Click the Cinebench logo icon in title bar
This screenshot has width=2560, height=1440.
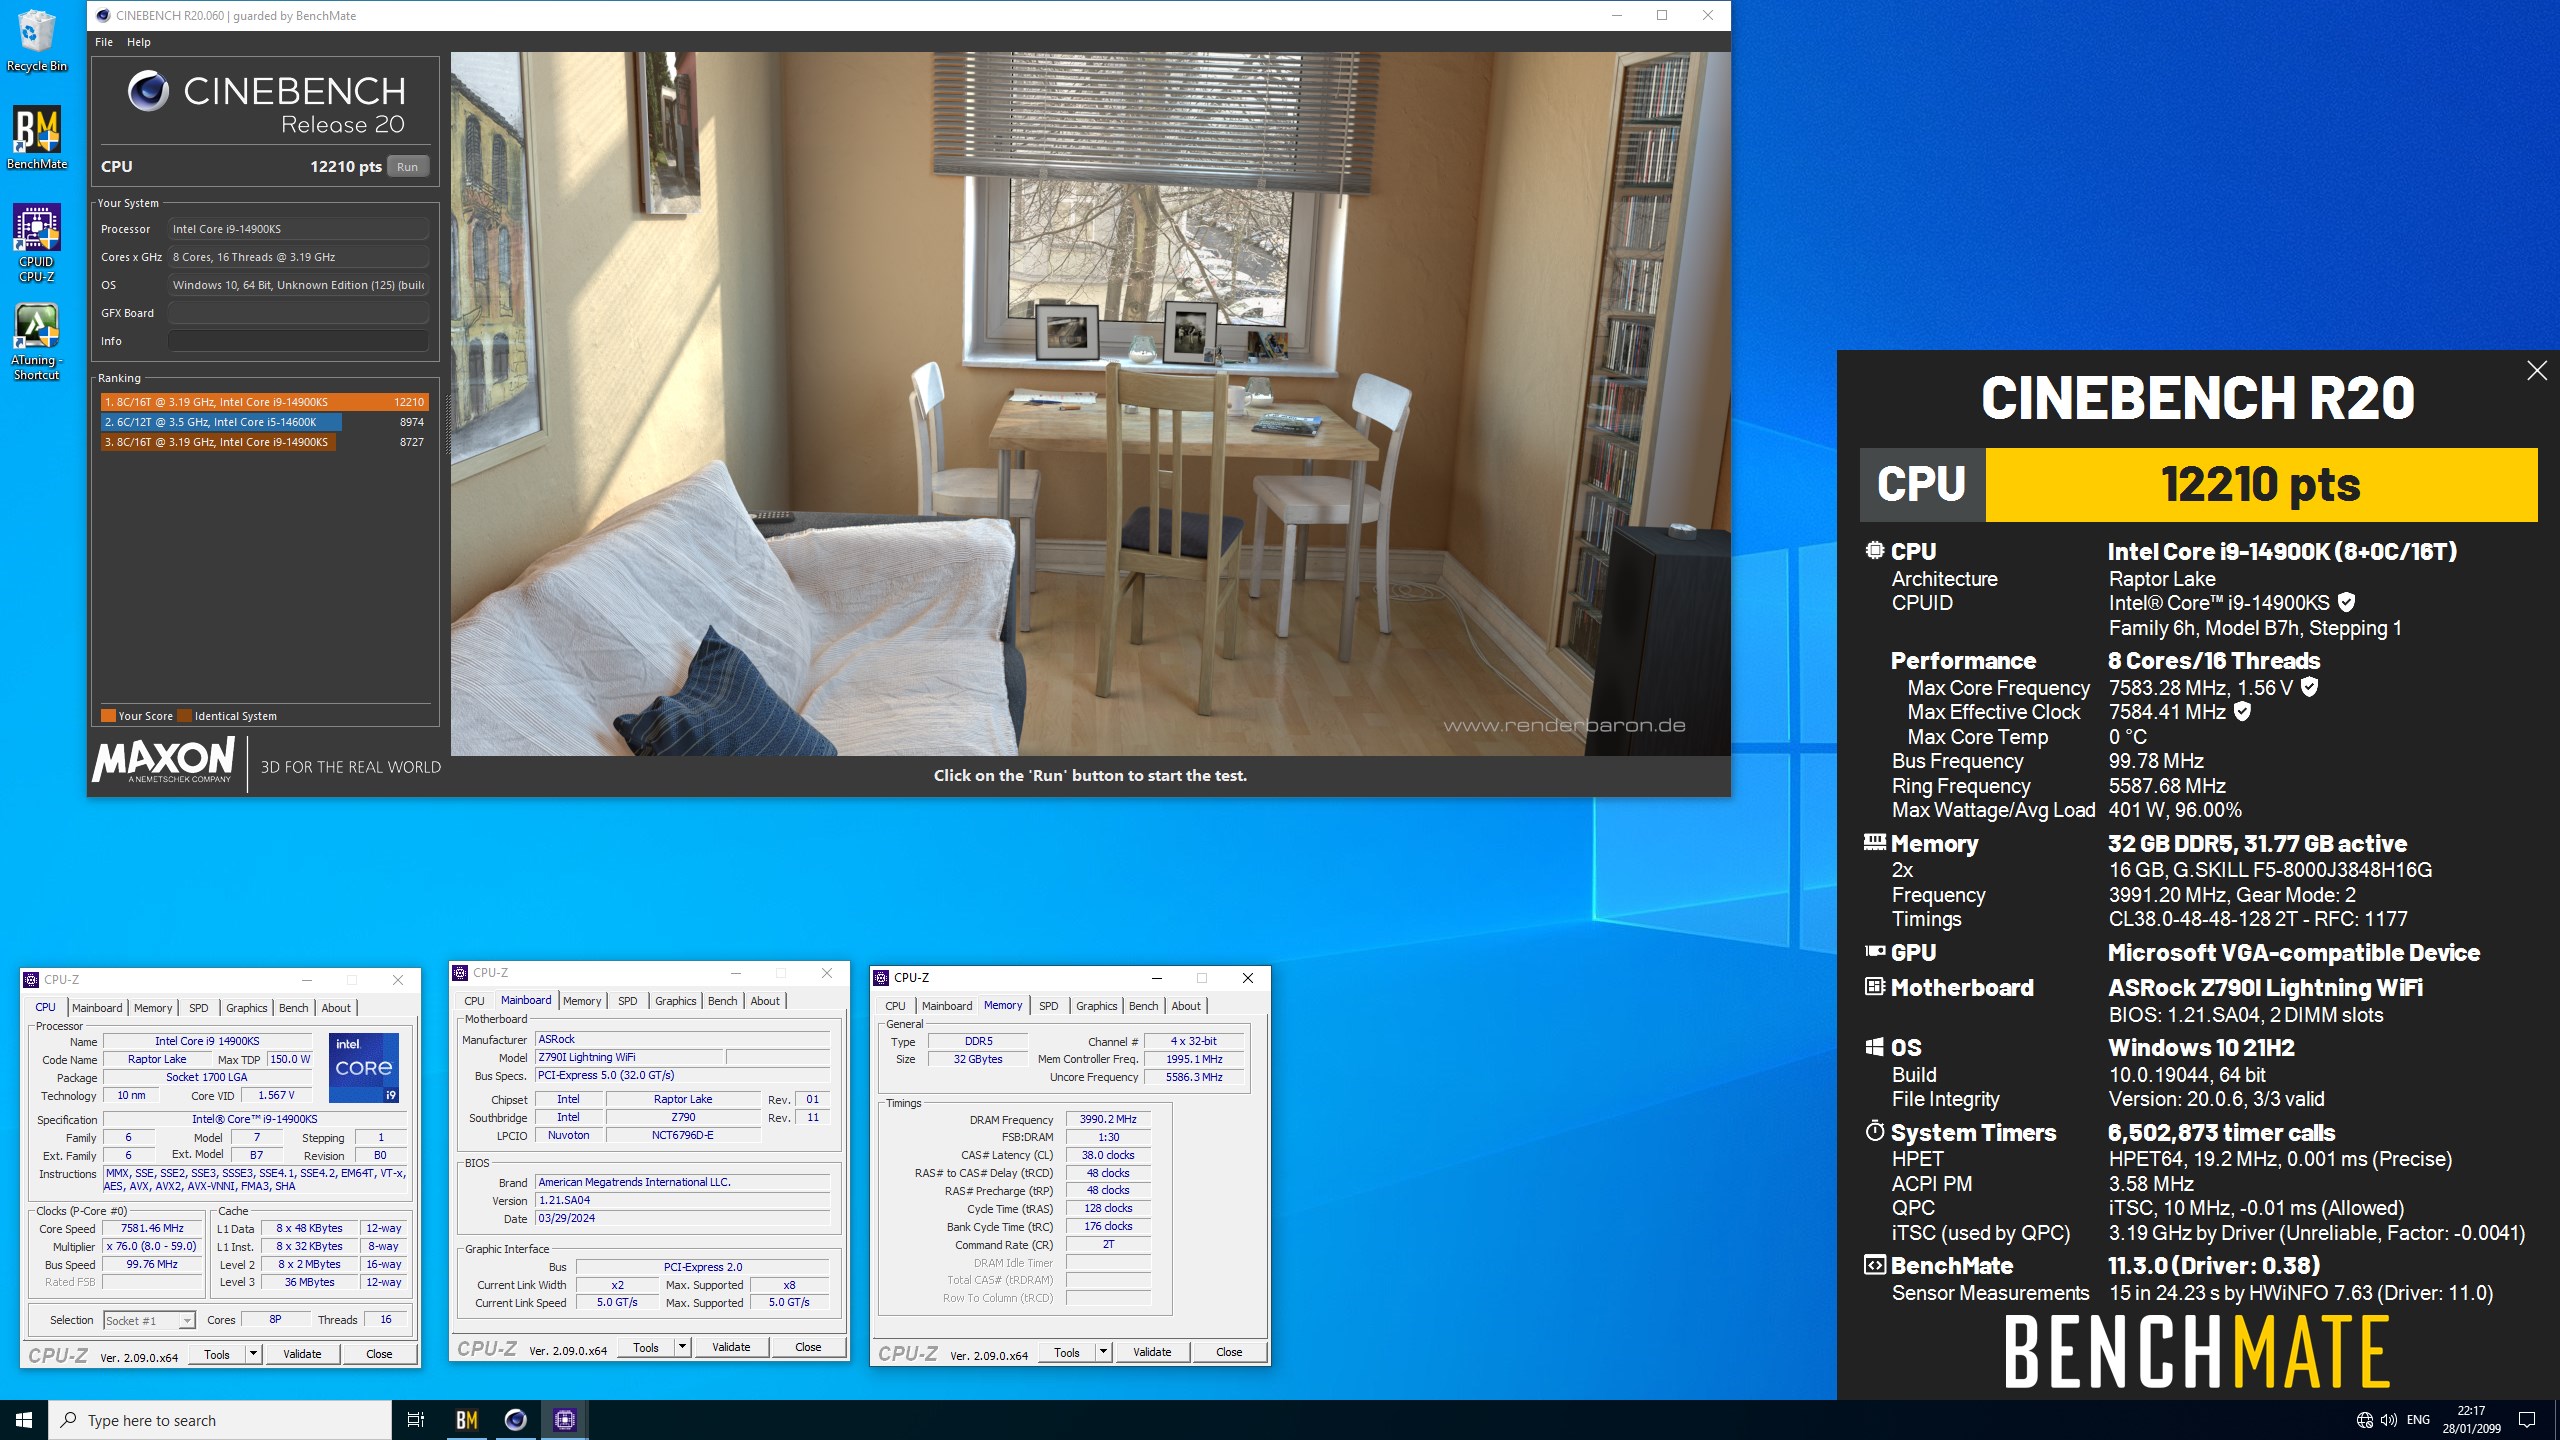[103, 15]
